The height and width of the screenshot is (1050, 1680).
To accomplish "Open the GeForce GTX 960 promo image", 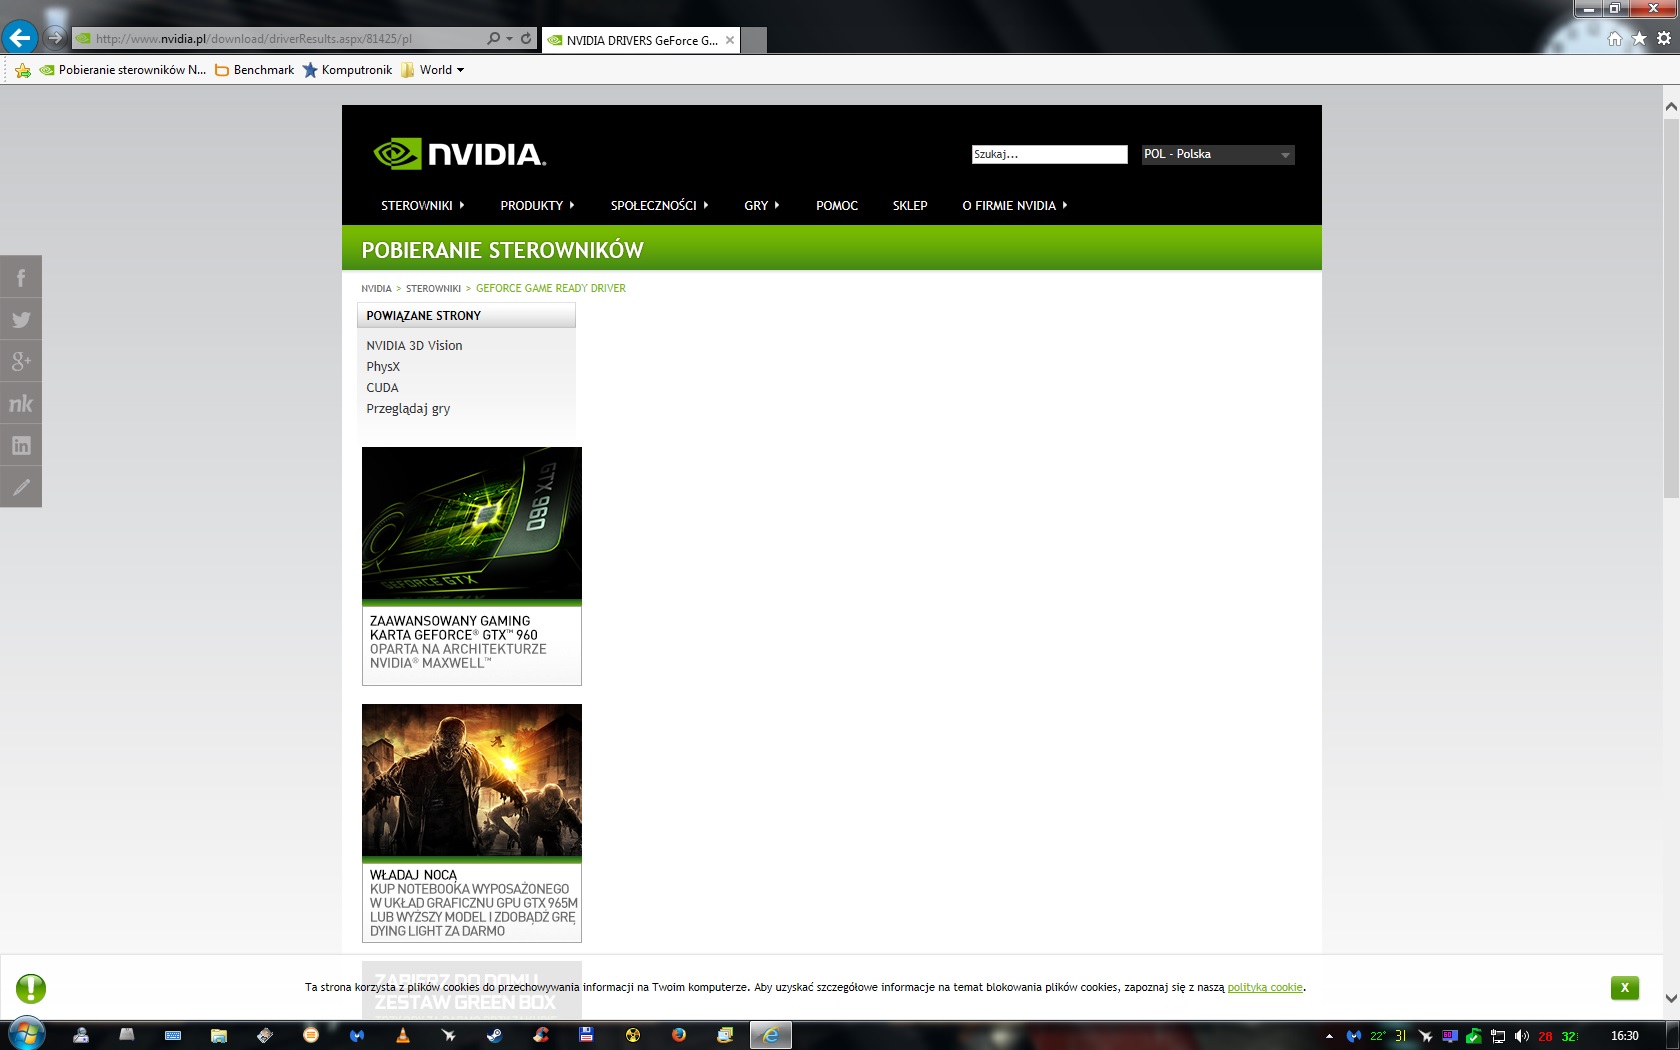I will point(472,525).
